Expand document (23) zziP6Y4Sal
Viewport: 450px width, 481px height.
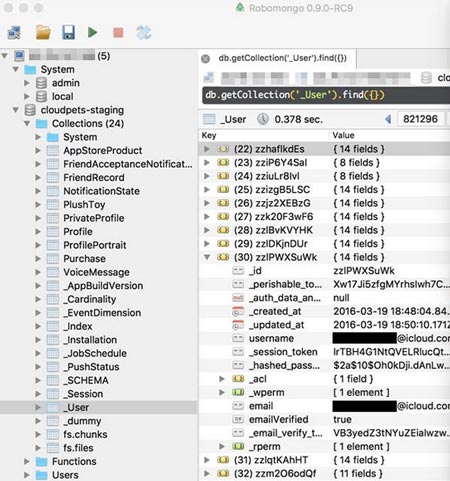(207, 163)
